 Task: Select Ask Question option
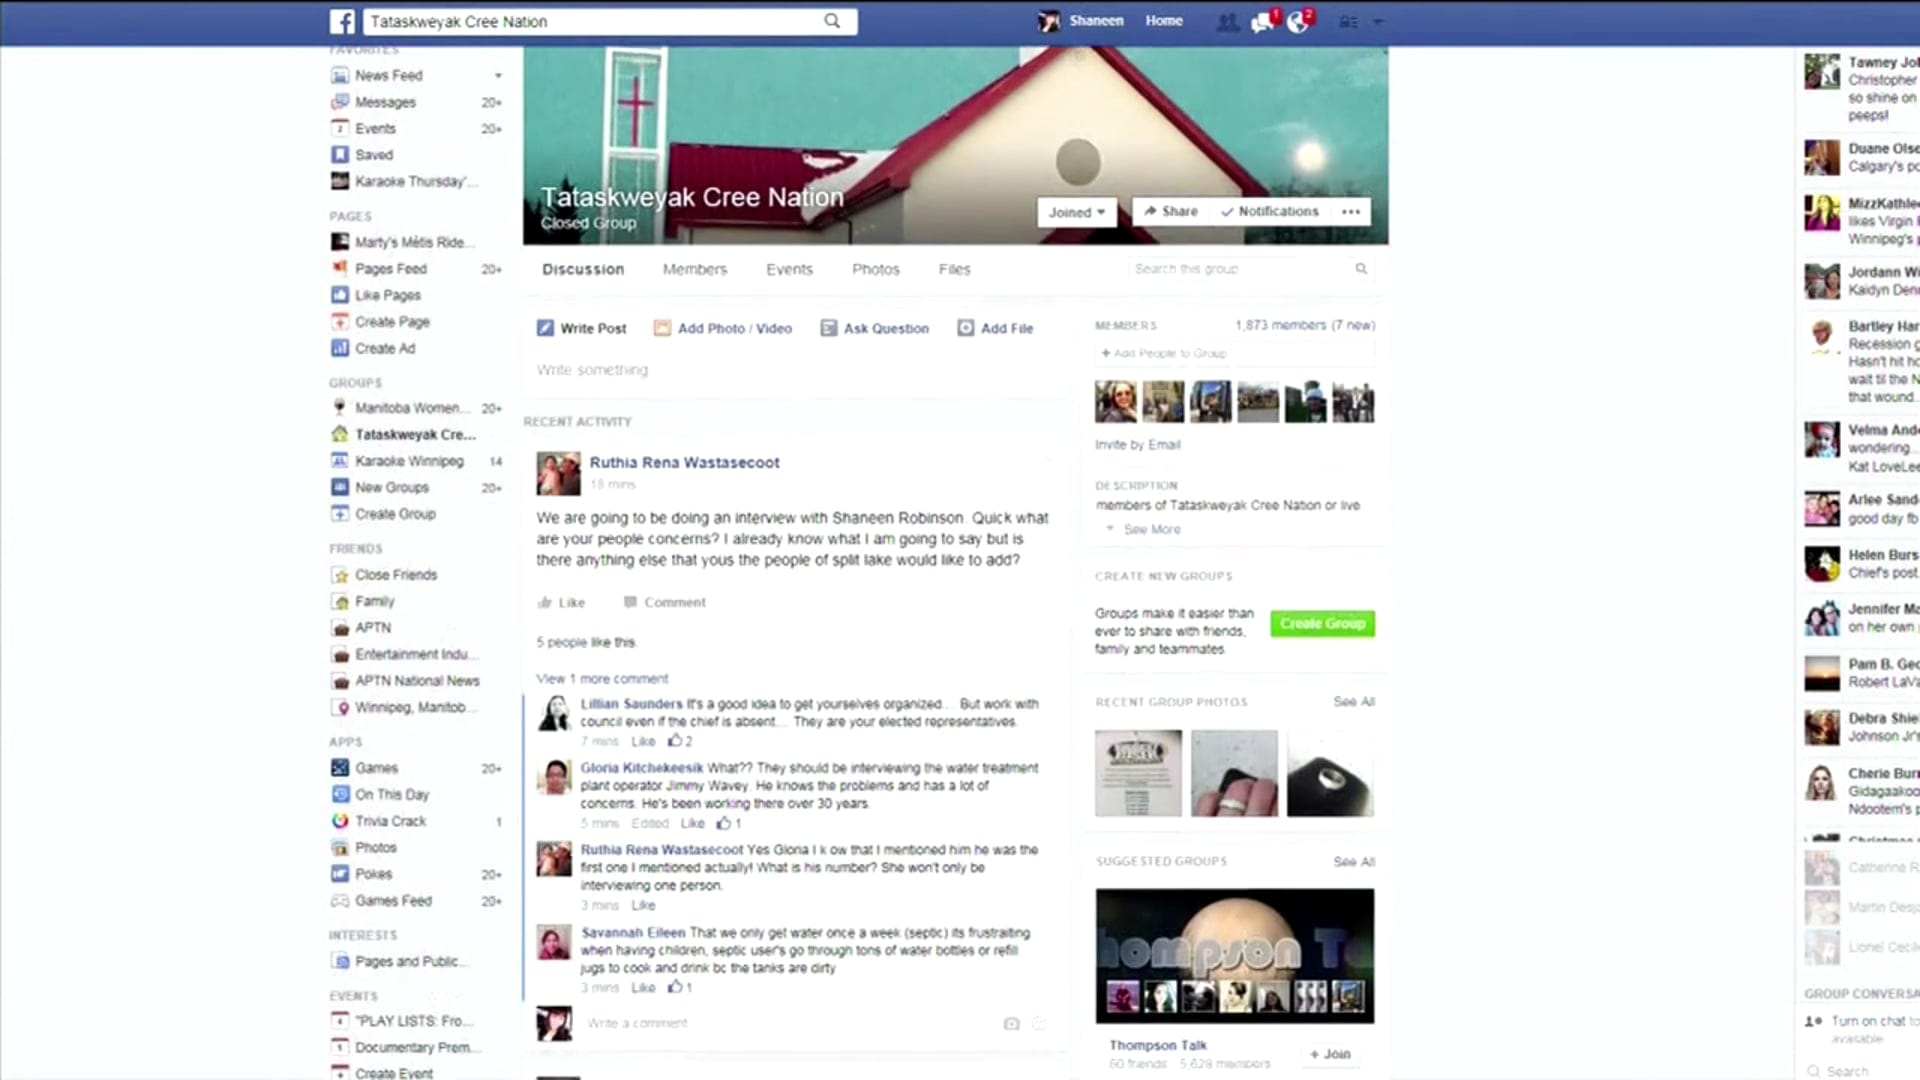click(x=875, y=328)
